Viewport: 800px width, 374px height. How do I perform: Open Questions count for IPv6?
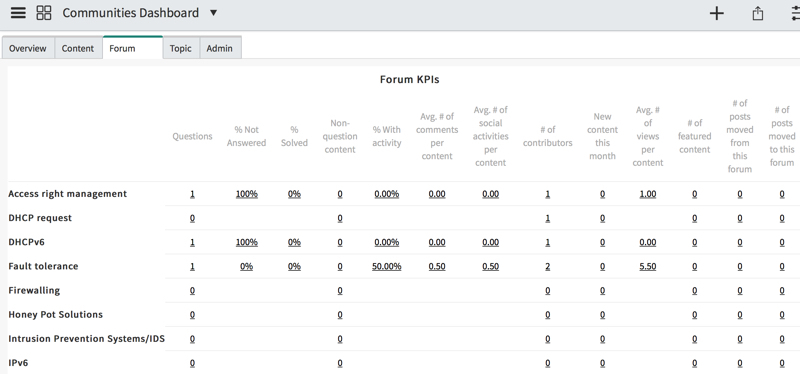(x=192, y=363)
